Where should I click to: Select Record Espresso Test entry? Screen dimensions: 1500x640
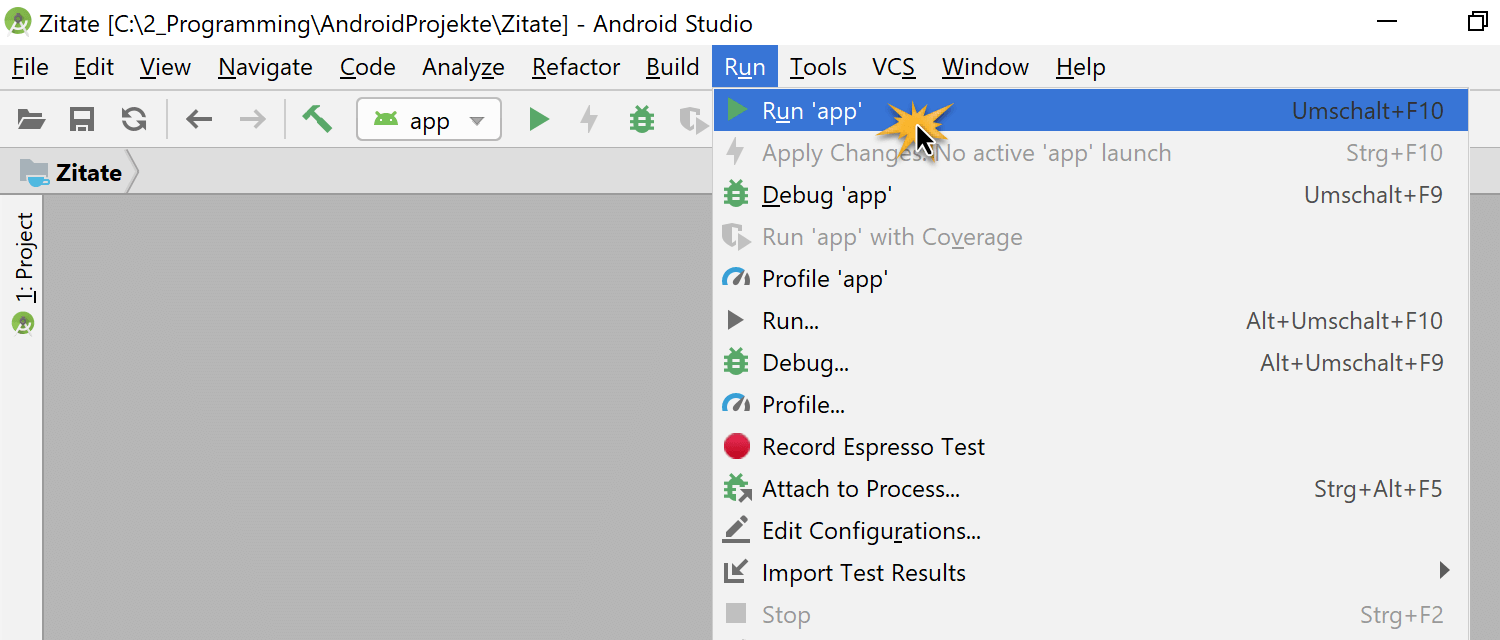click(x=1090, y=447)
